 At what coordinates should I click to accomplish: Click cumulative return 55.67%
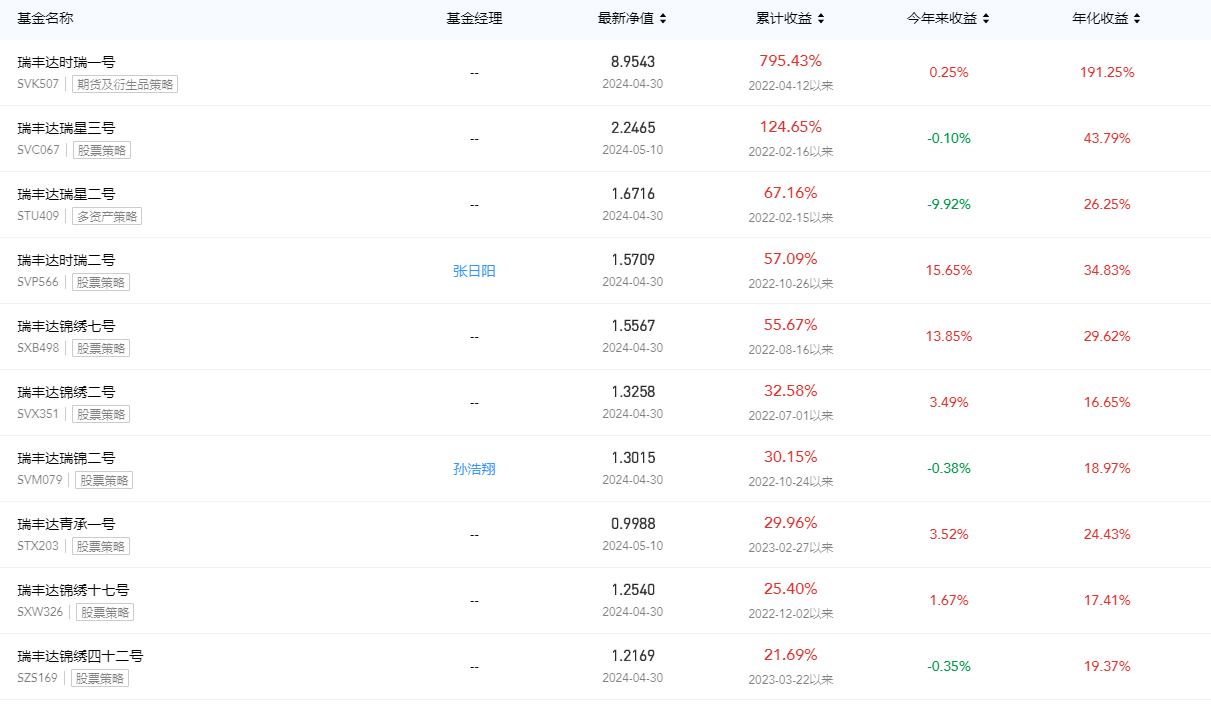(790, 325)
